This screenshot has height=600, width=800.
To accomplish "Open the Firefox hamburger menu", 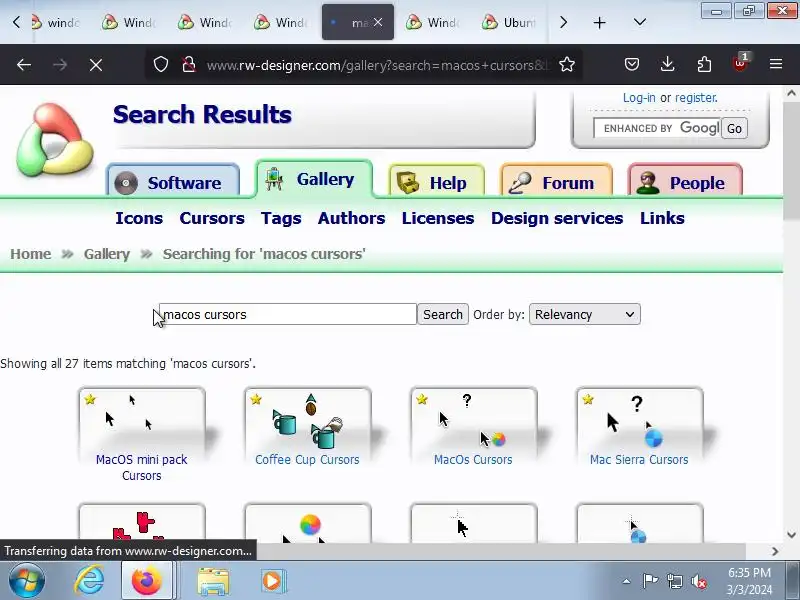I will [x=776, y=64].
